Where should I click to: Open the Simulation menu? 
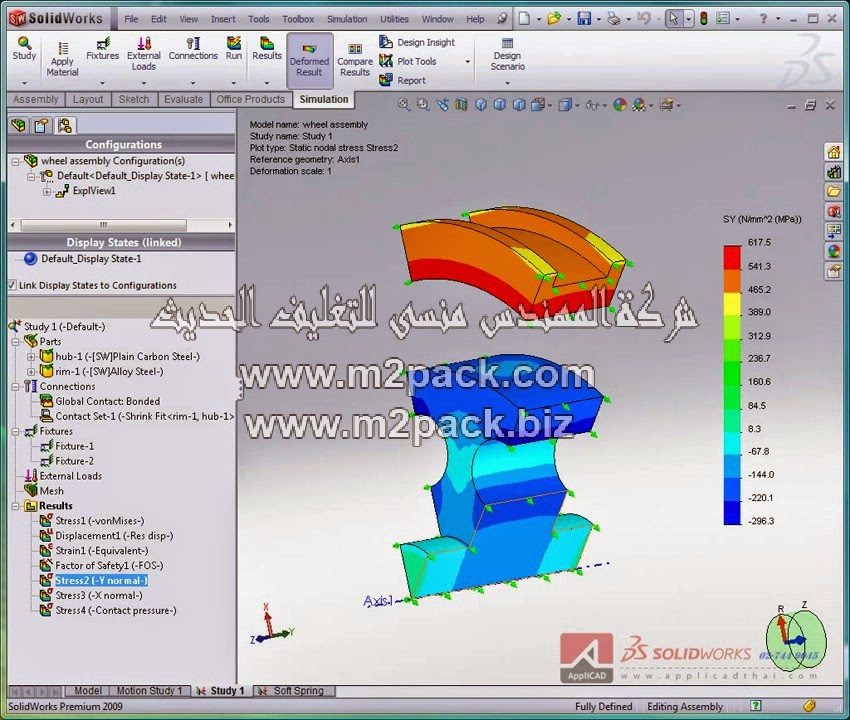347,19
